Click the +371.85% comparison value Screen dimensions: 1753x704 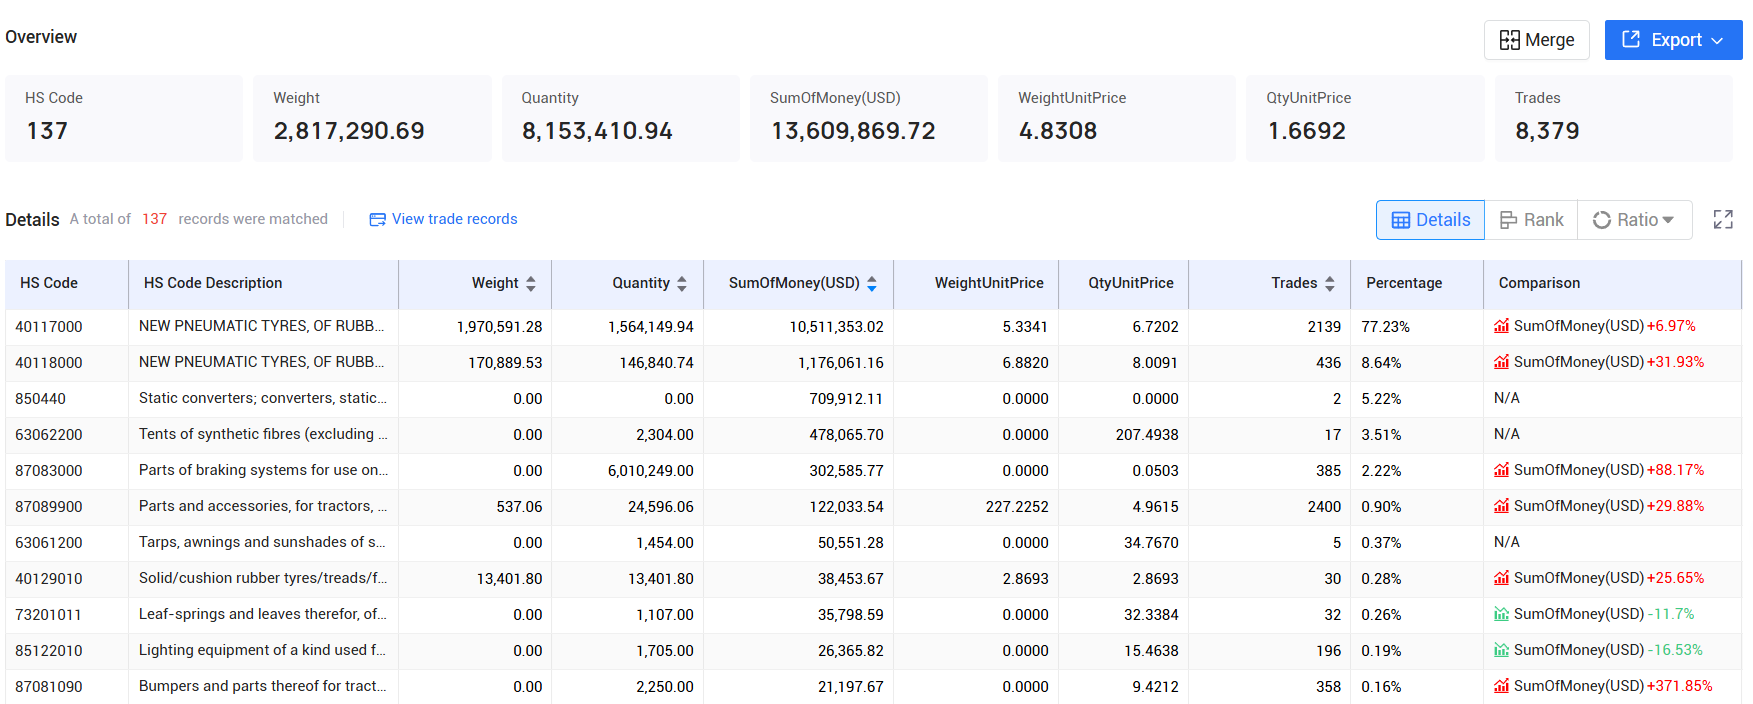pyautogui.click(x=1680, y=686)
